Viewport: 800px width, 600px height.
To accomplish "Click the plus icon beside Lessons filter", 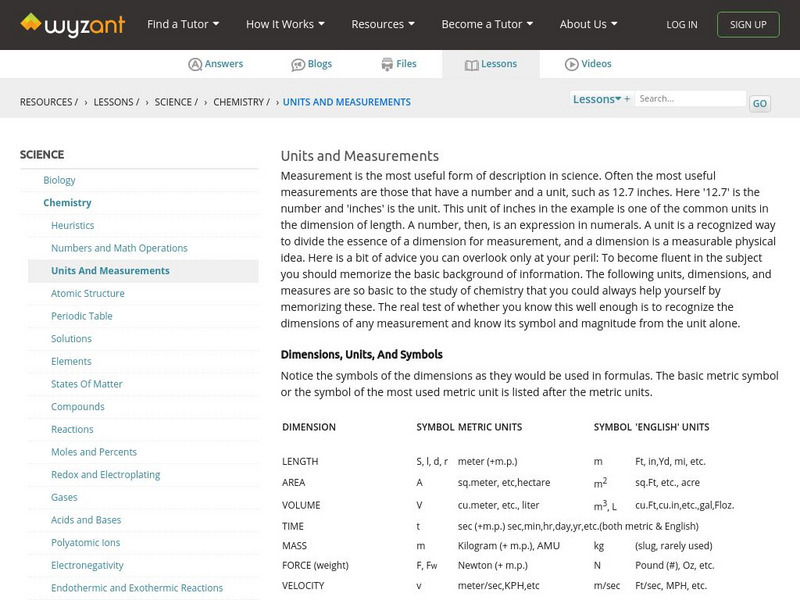I will (627, 99).
